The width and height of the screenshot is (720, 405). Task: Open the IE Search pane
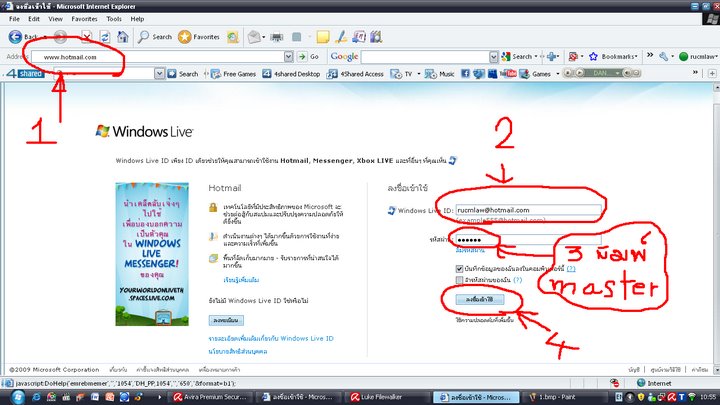[x=155, y=37]
